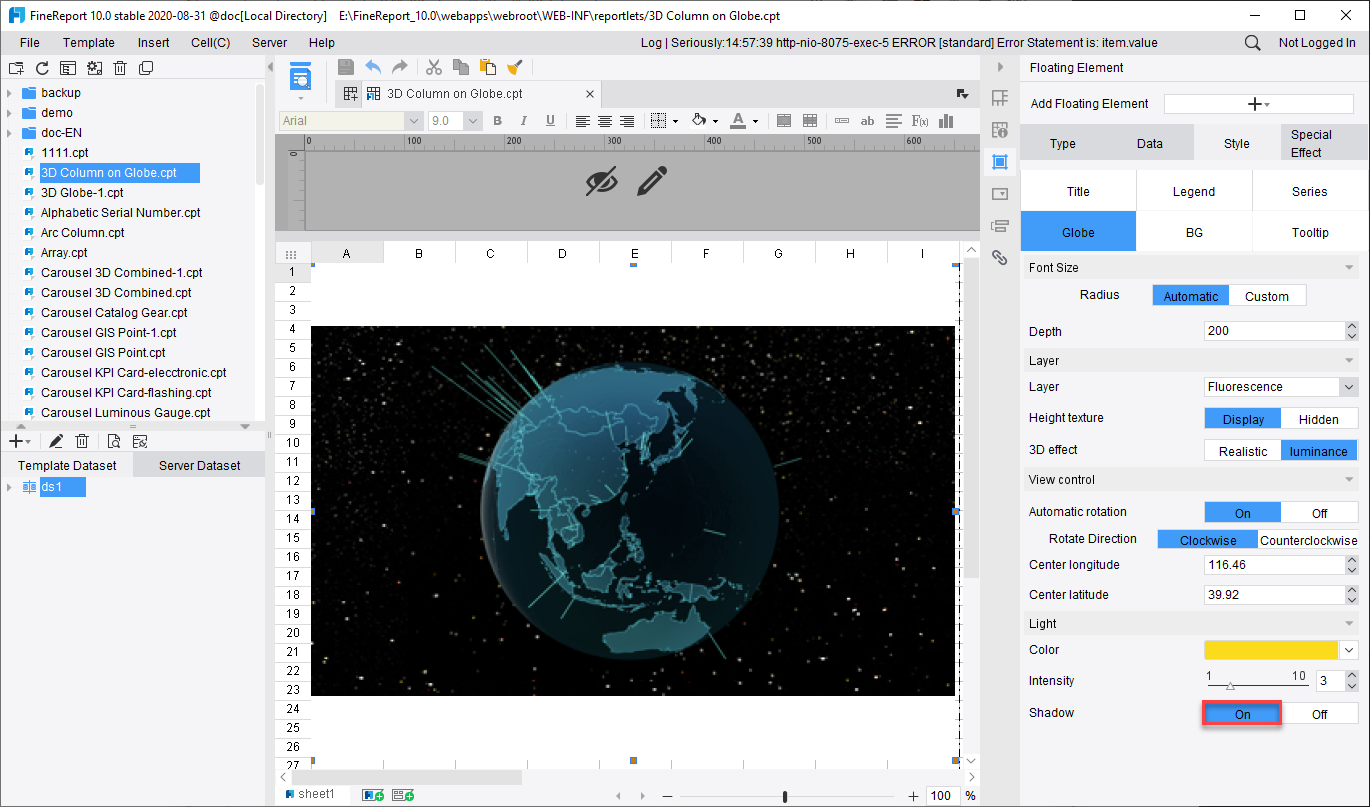
Task: Click the yellow Light Color swatch
Action: coord(1271,650)
